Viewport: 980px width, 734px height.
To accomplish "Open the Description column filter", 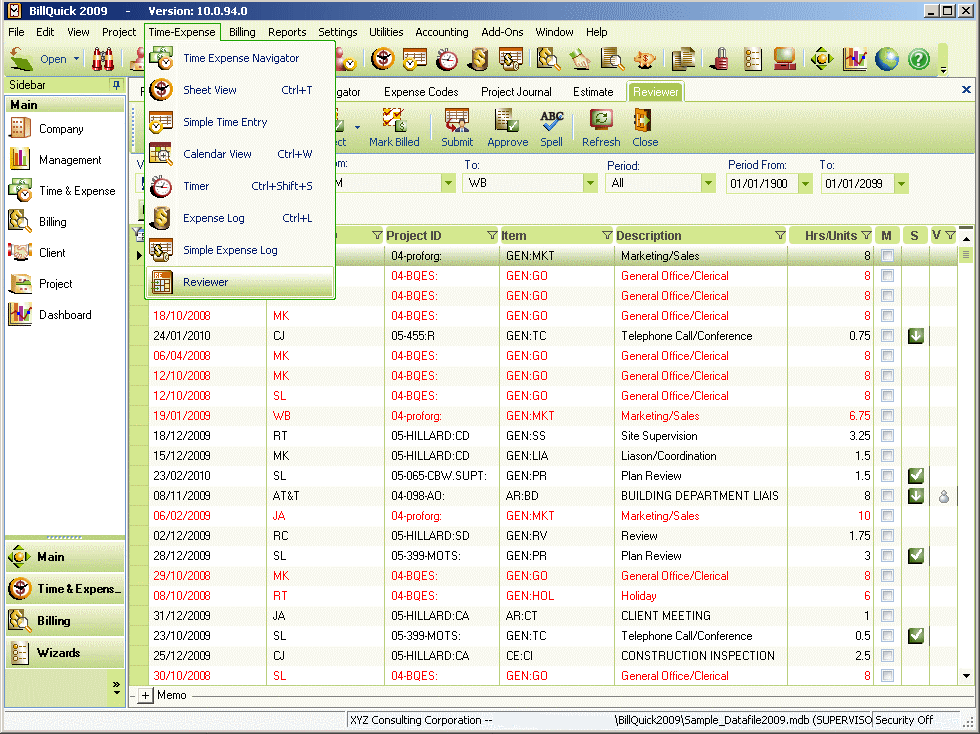I will 779,235.
